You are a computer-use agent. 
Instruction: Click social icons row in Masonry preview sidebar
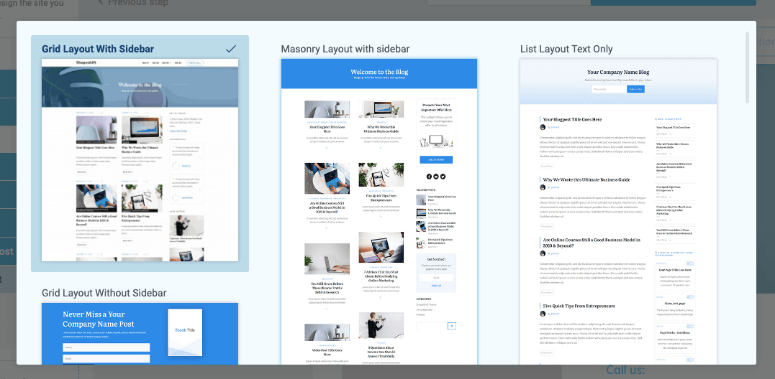point(436,176)
